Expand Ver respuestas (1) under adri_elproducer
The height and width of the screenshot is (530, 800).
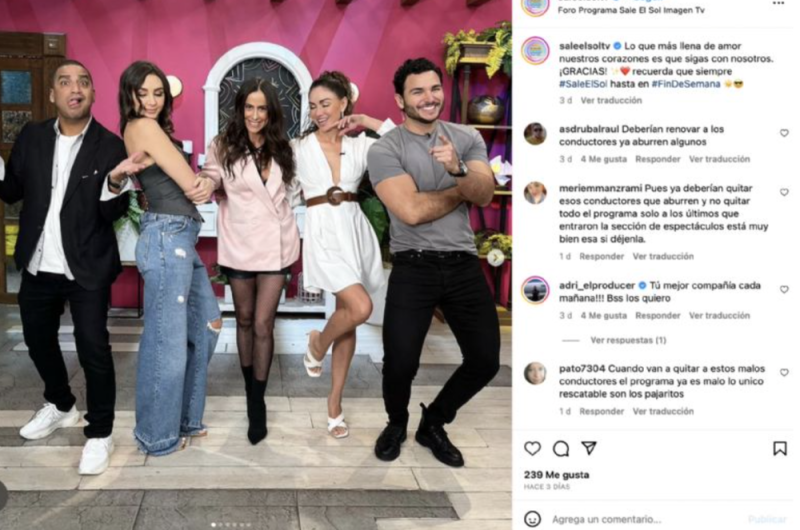click(628, 340)
